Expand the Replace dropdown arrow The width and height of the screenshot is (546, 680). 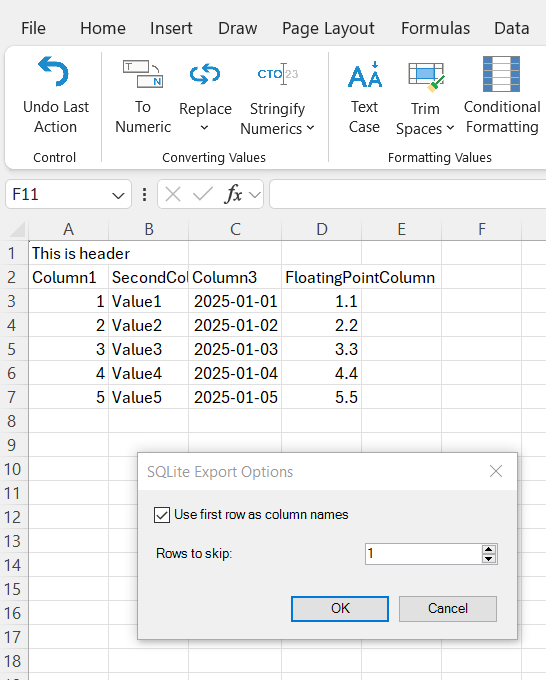204,128
